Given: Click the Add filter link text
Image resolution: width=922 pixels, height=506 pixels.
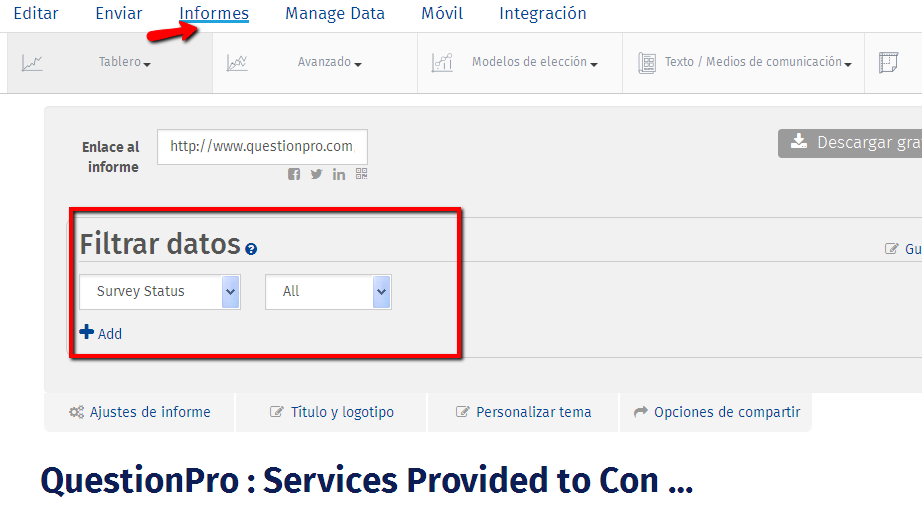Looking at the screenshot, I should pyautogui.click(x=110, y=334).
